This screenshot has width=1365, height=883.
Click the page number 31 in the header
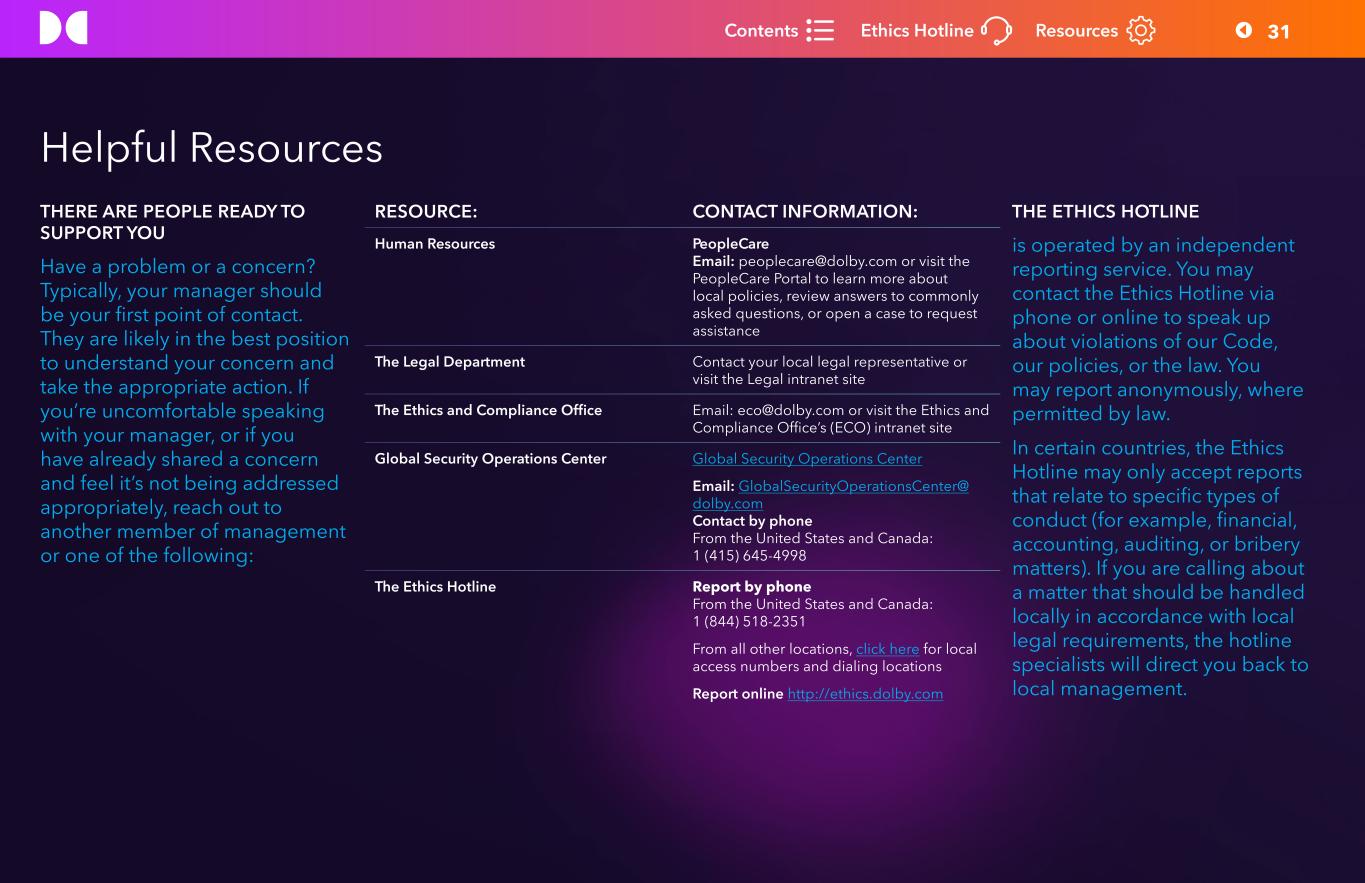[1278, 32]
